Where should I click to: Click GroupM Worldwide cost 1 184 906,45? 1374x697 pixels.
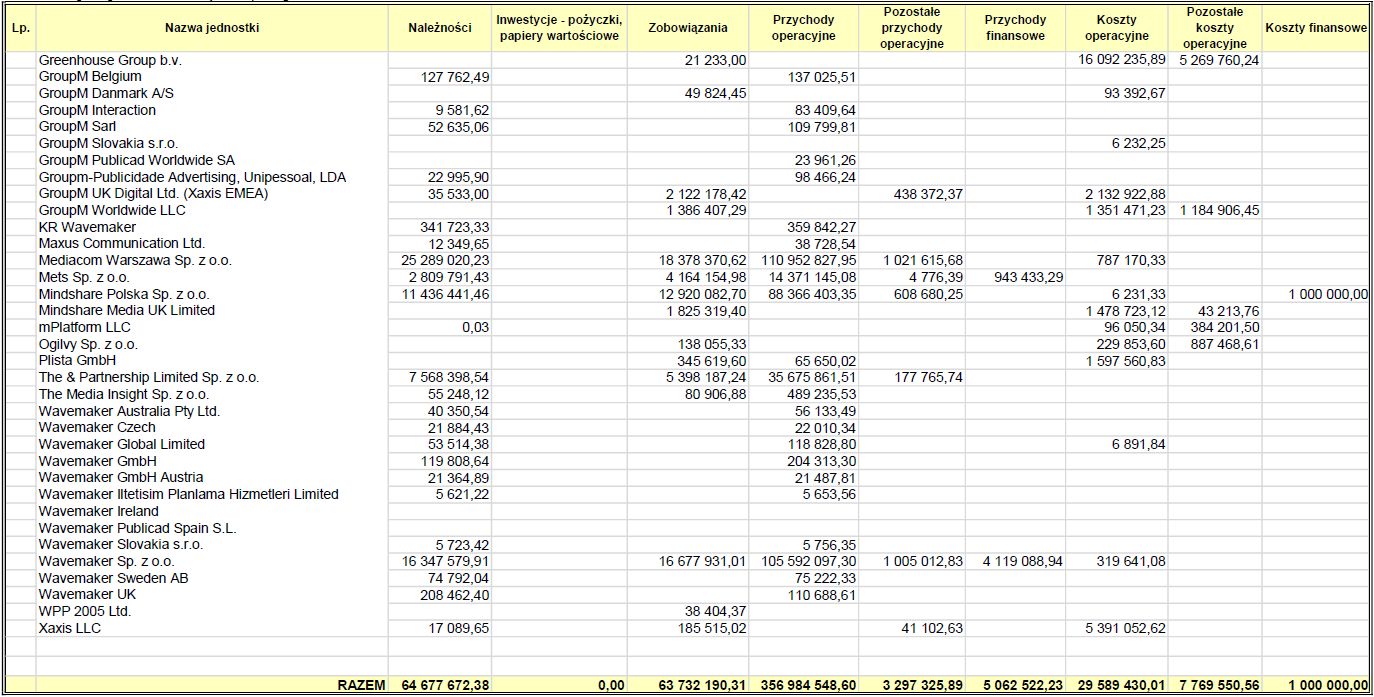(x=1221, y=210)
